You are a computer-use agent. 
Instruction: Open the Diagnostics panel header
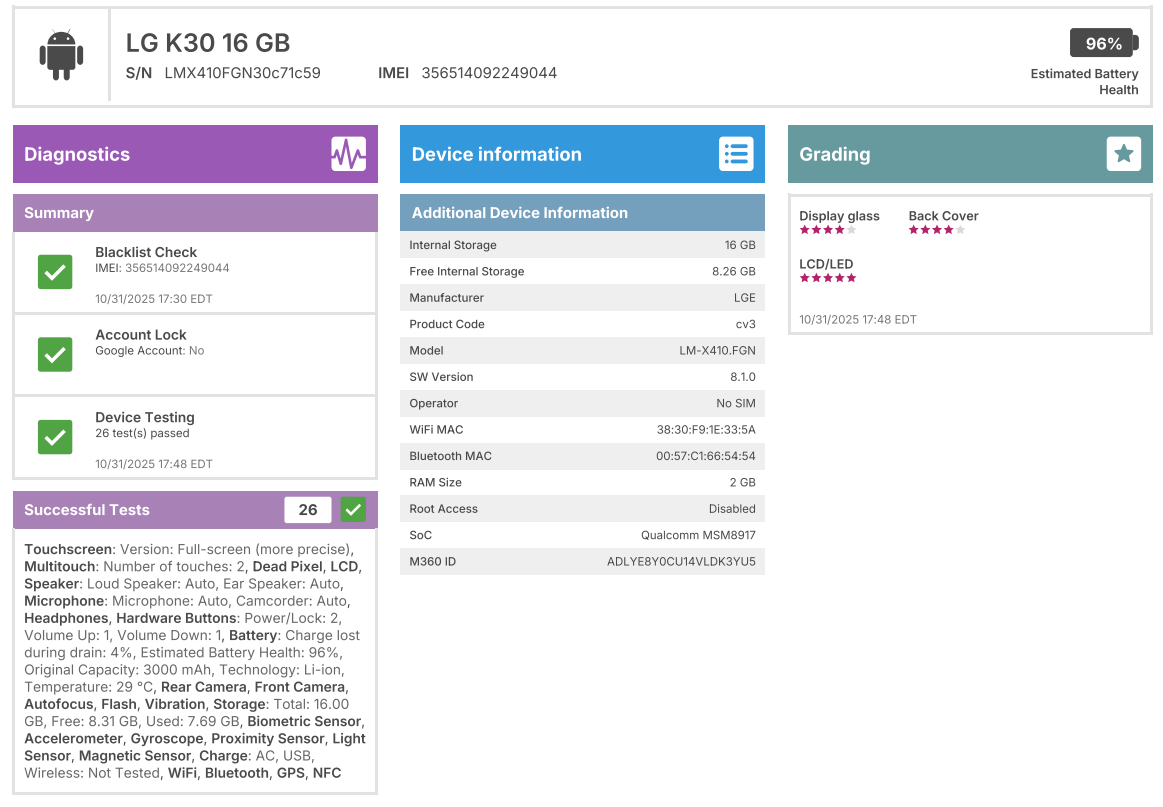pos(170,154)
